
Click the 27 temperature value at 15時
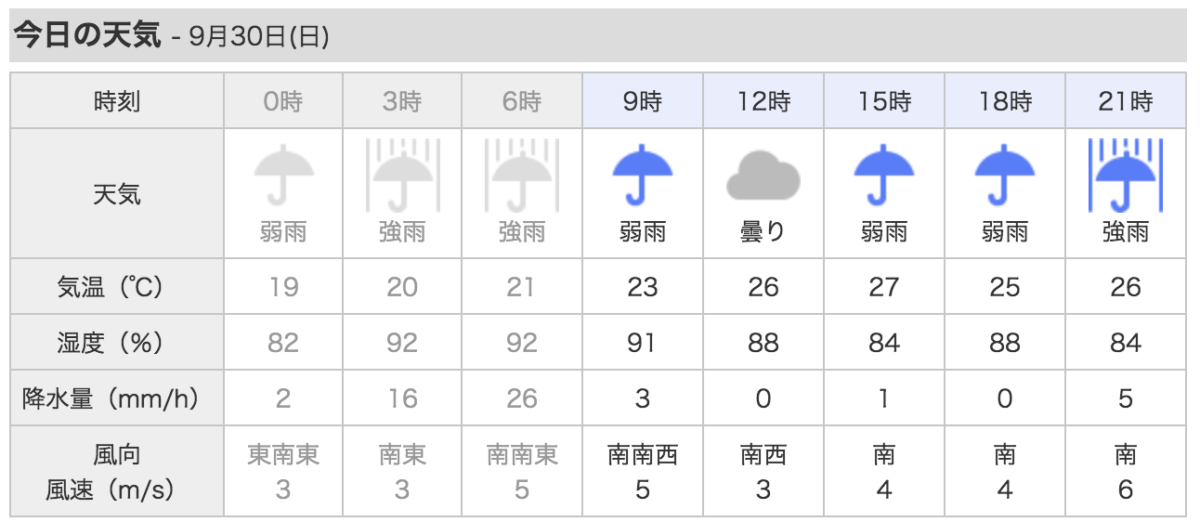[x=884, y=288]
